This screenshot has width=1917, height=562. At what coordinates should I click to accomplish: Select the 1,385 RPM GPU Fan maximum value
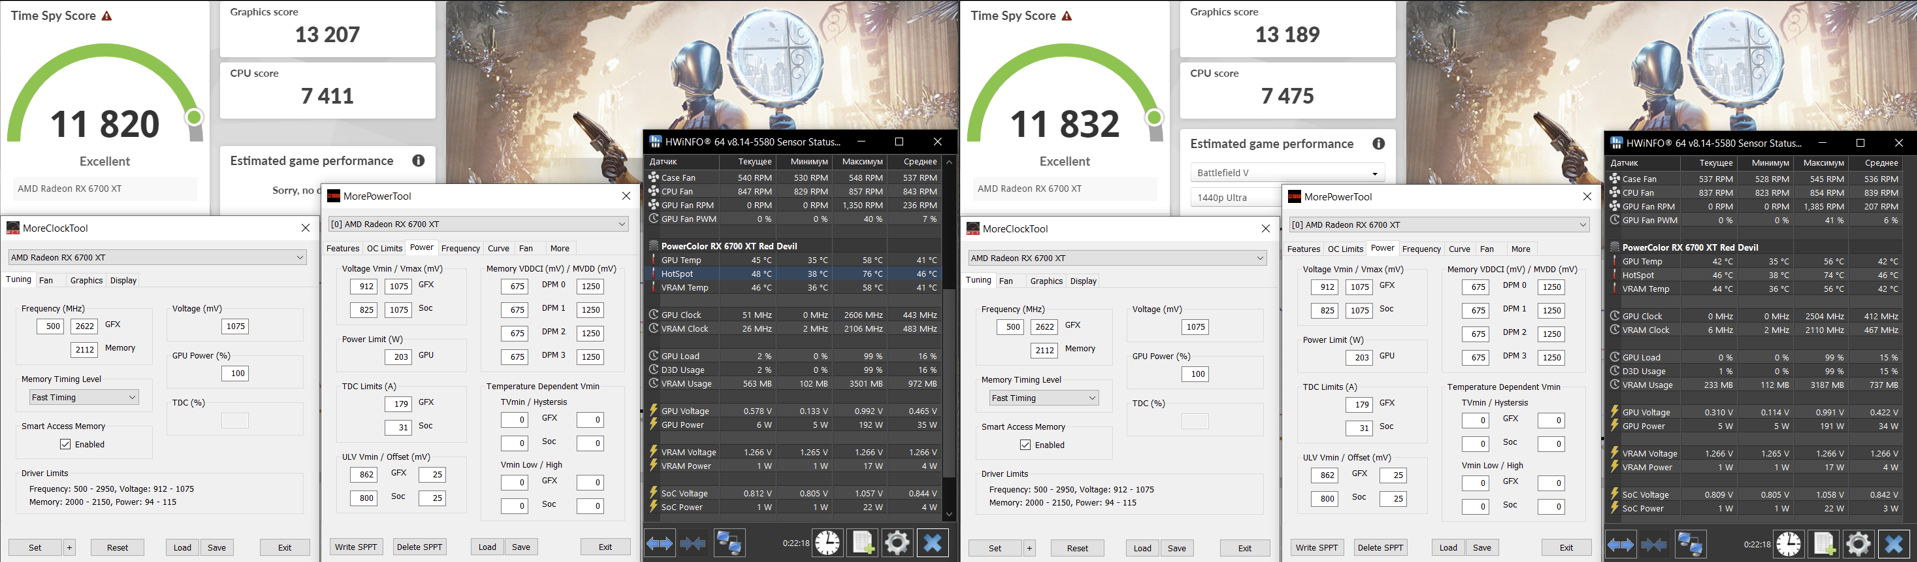click(x=1823, y=207)
